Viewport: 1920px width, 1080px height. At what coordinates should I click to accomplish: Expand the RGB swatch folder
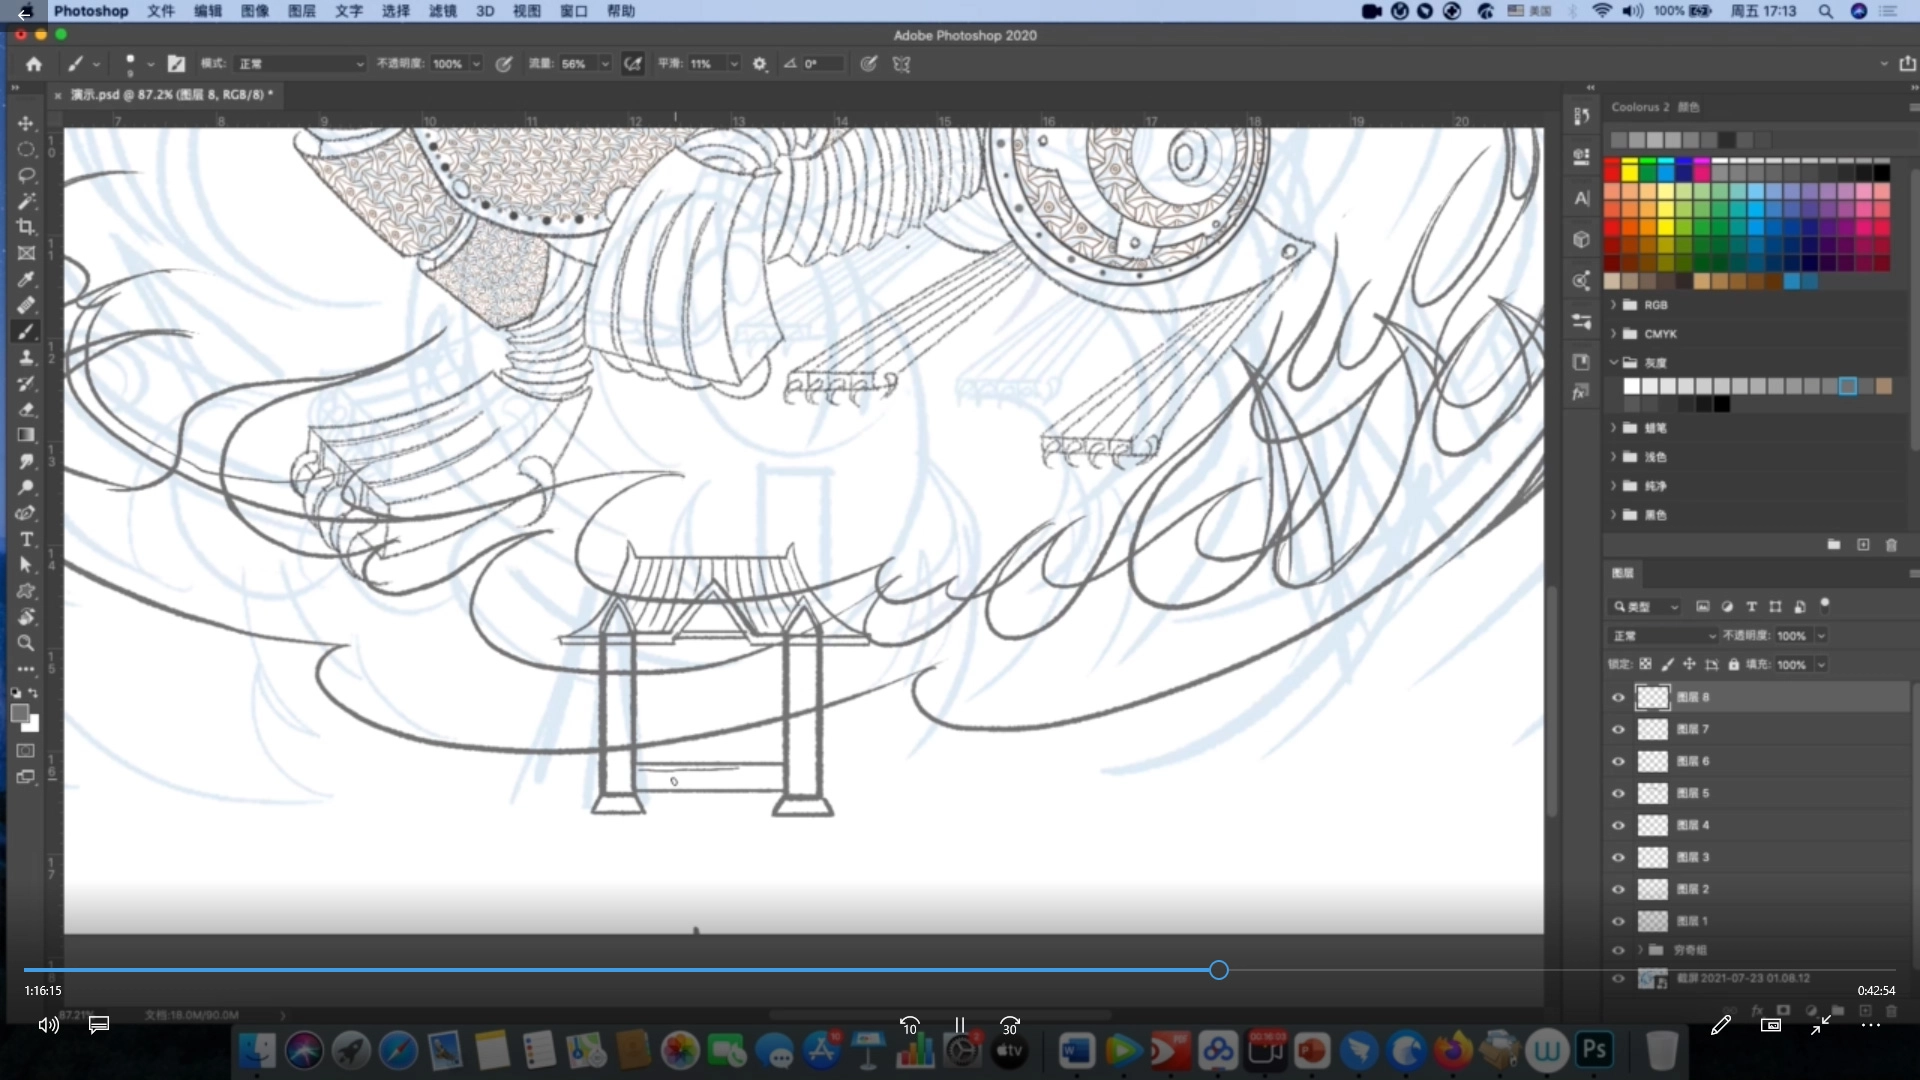pyautogui.click(x=1613, y=305)
